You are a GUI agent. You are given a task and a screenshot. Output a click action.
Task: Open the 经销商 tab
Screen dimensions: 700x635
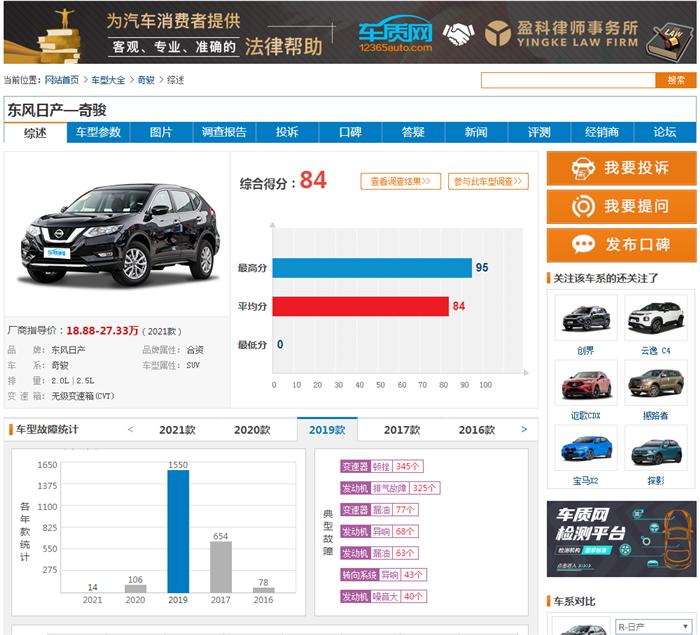(x=602, y=132)
